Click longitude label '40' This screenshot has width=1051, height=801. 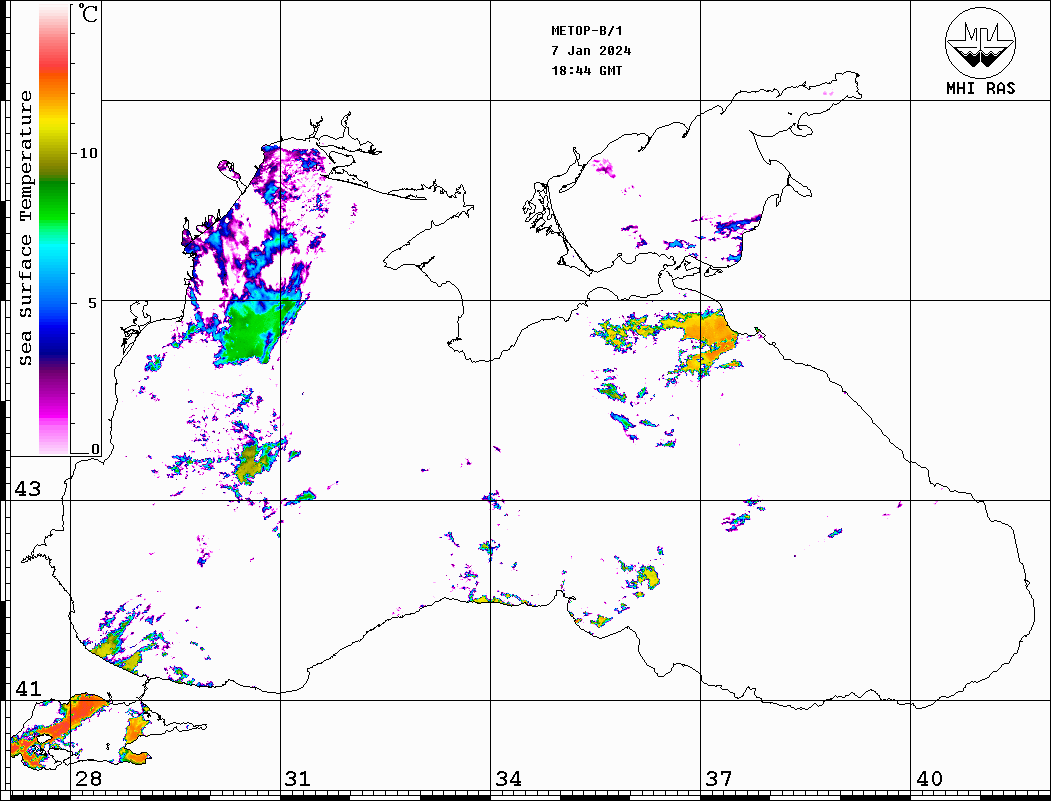[x=928, y=778]
